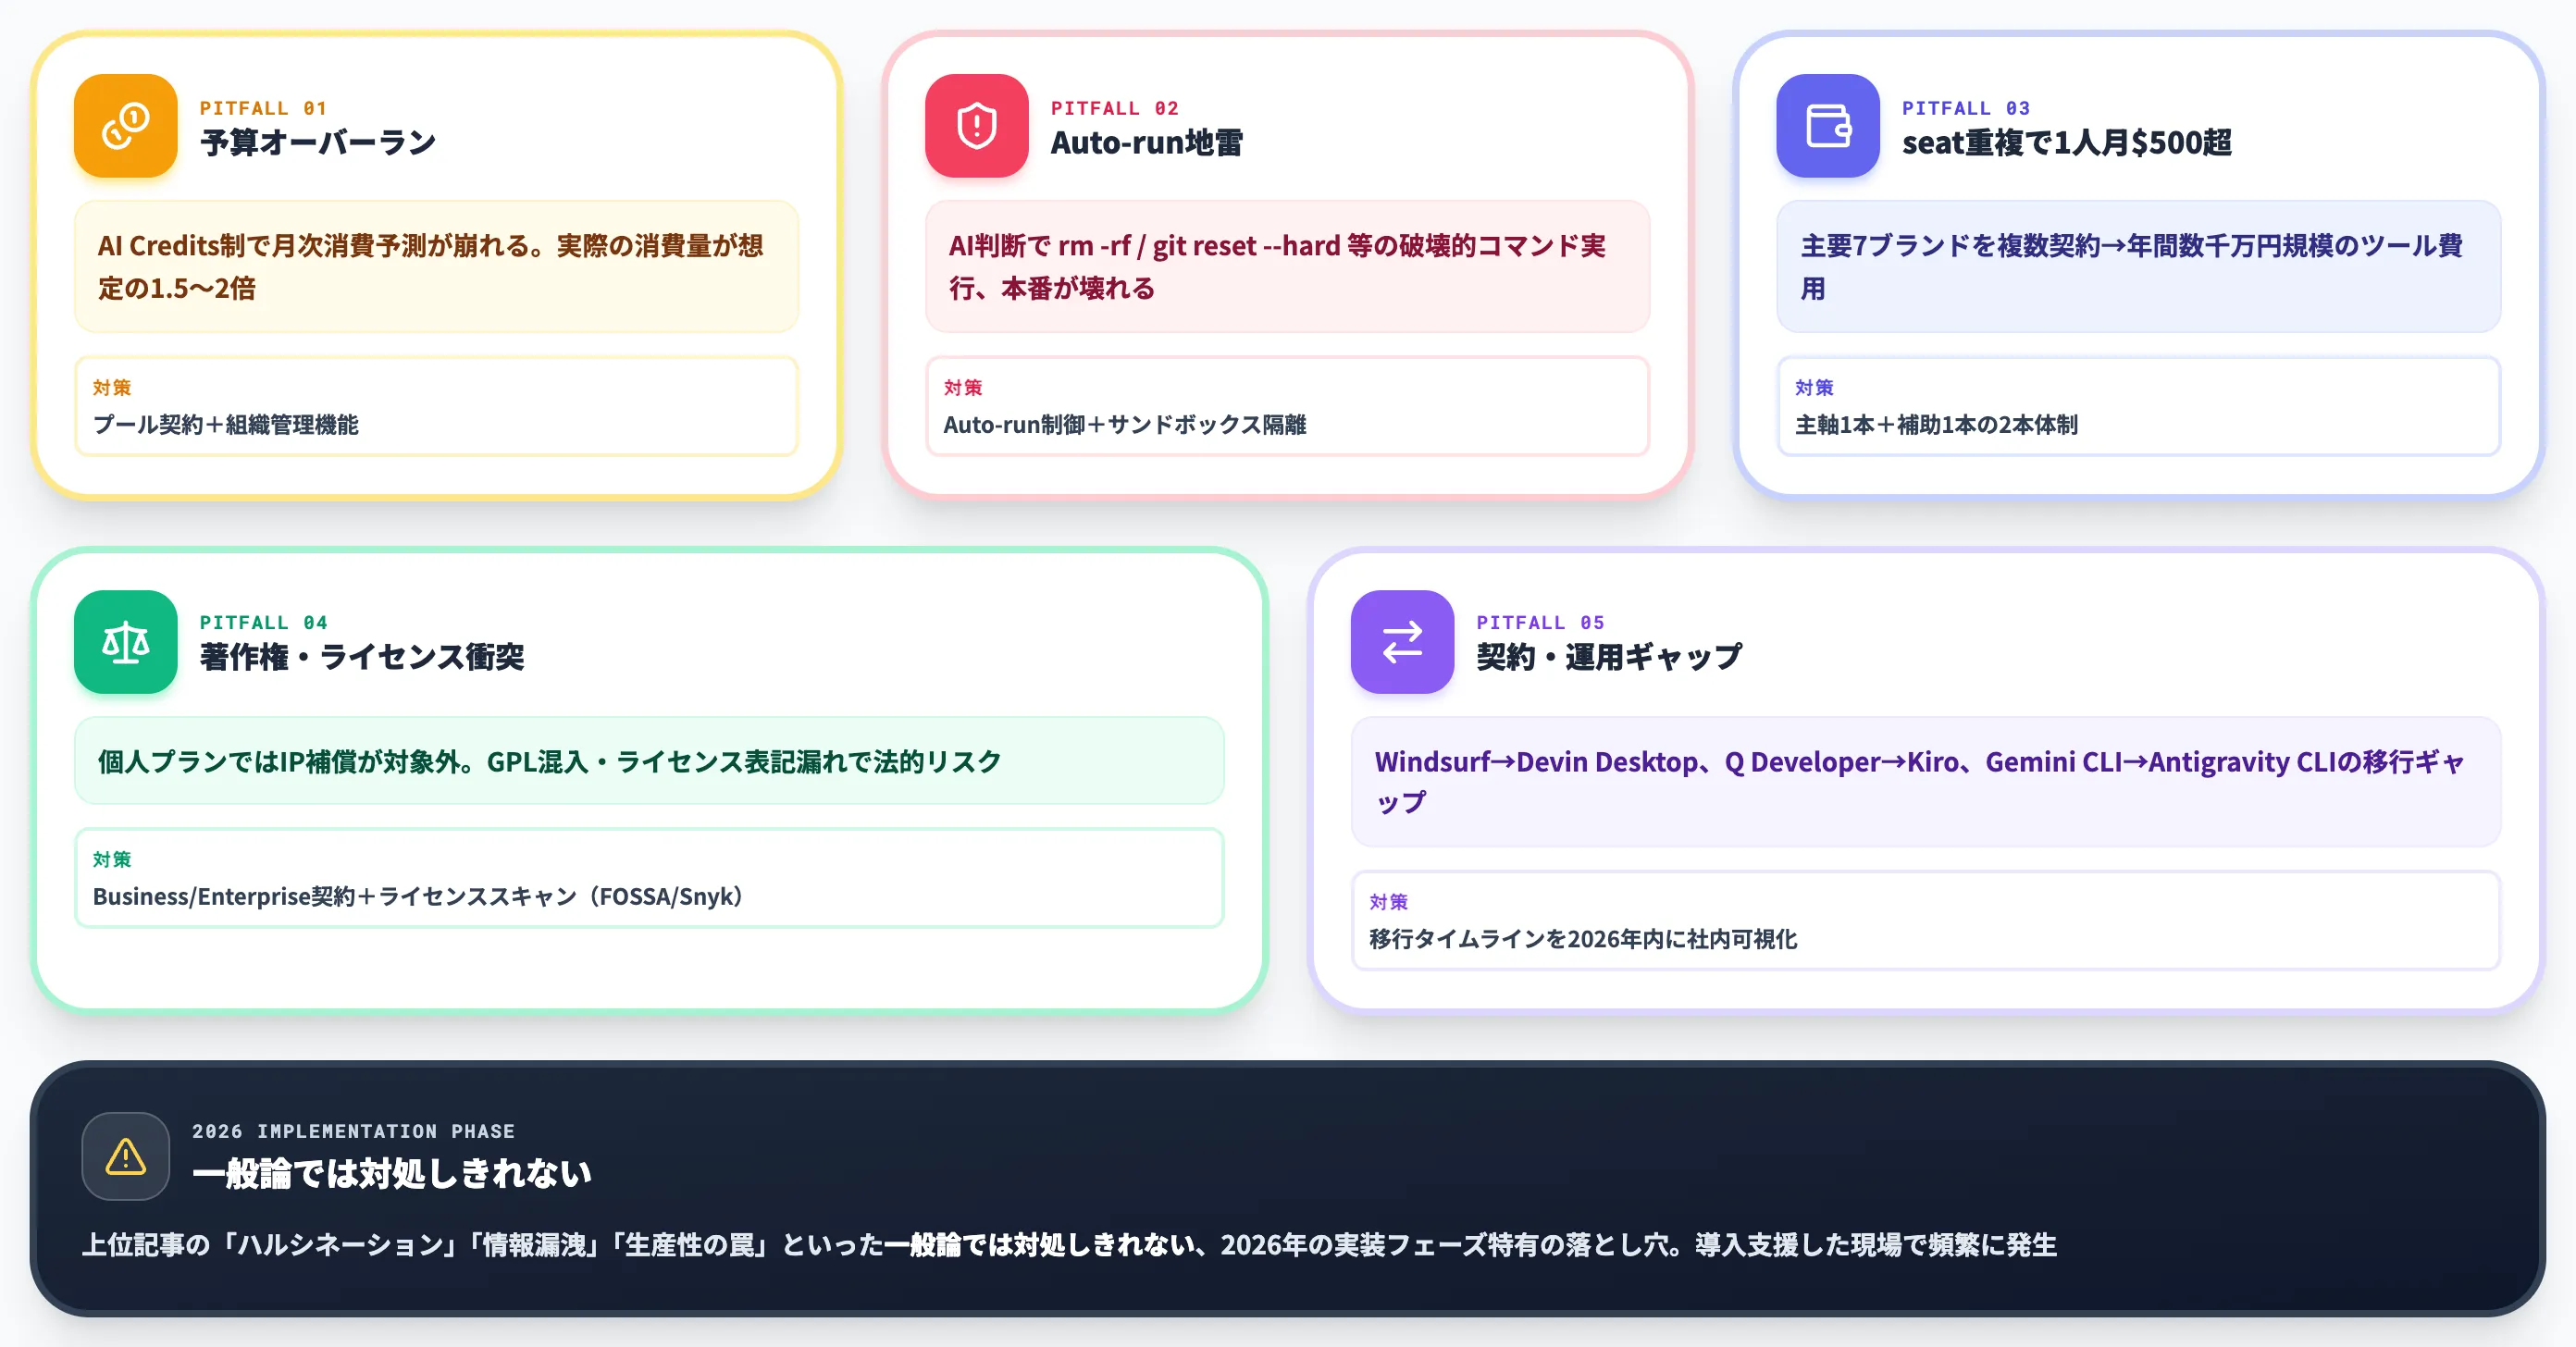Click the 対策 label in the 著作権・ライセンス衝突 card
The width and height of the screenshot is (2576, 1347).
pos(112,860)
